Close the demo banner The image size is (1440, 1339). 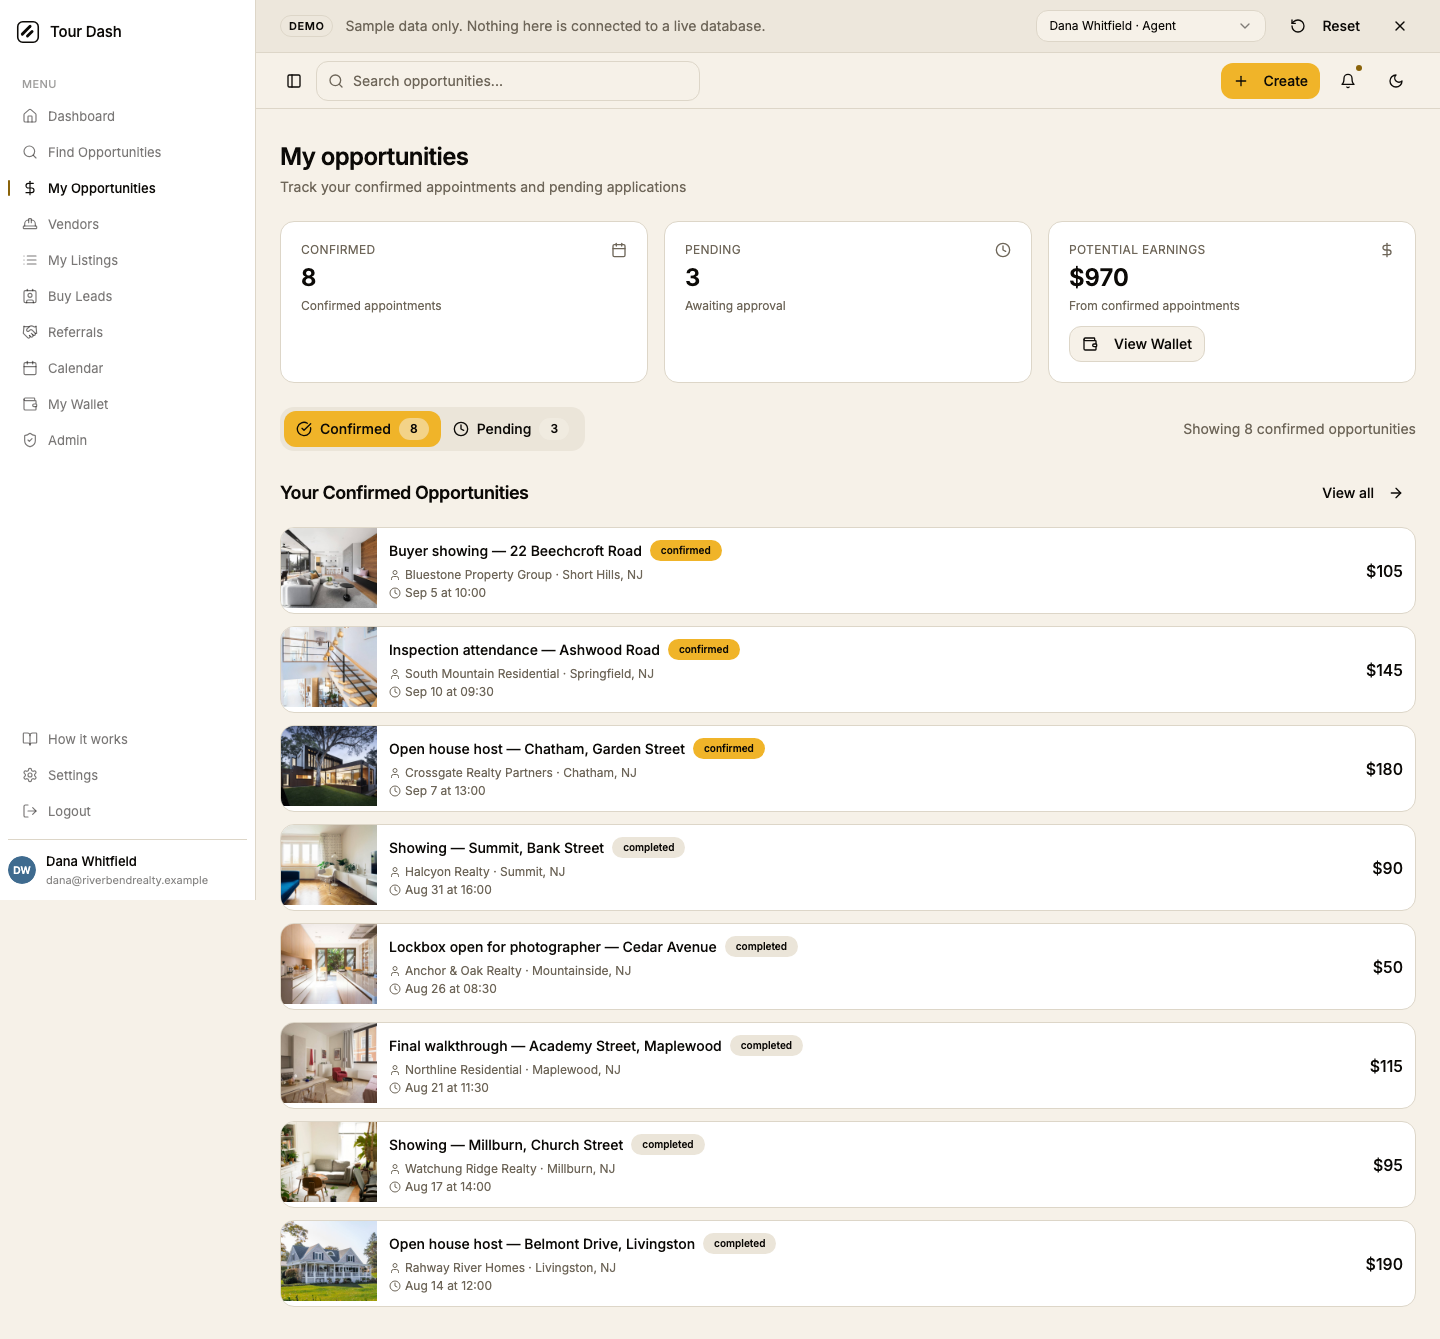pyautogui.click(x=1400, y=26)
